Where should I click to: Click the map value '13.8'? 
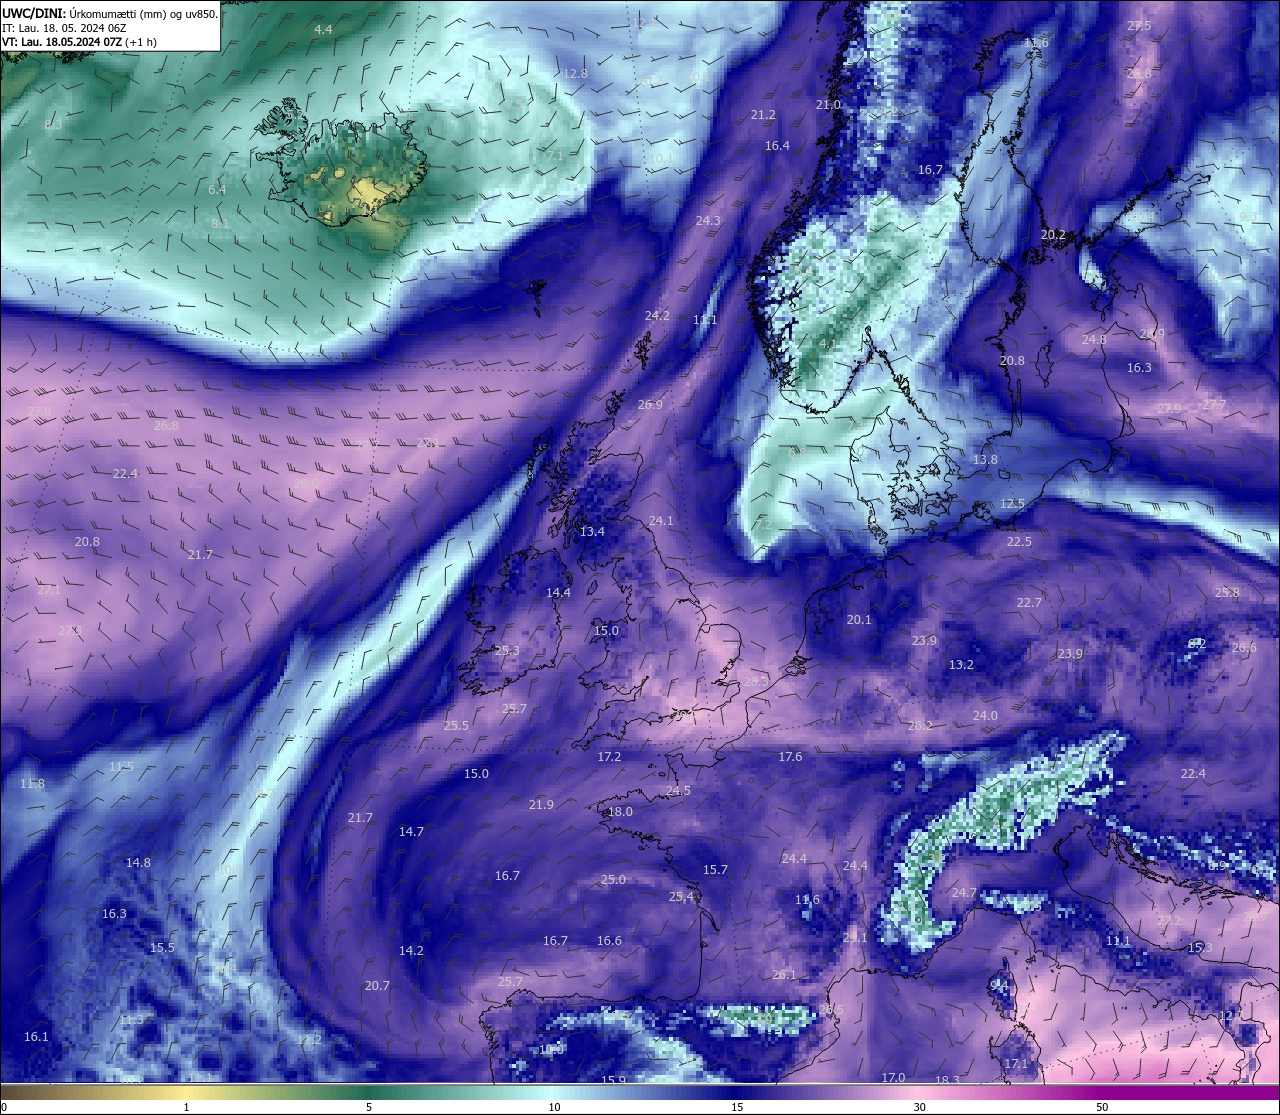coord(985,460)
